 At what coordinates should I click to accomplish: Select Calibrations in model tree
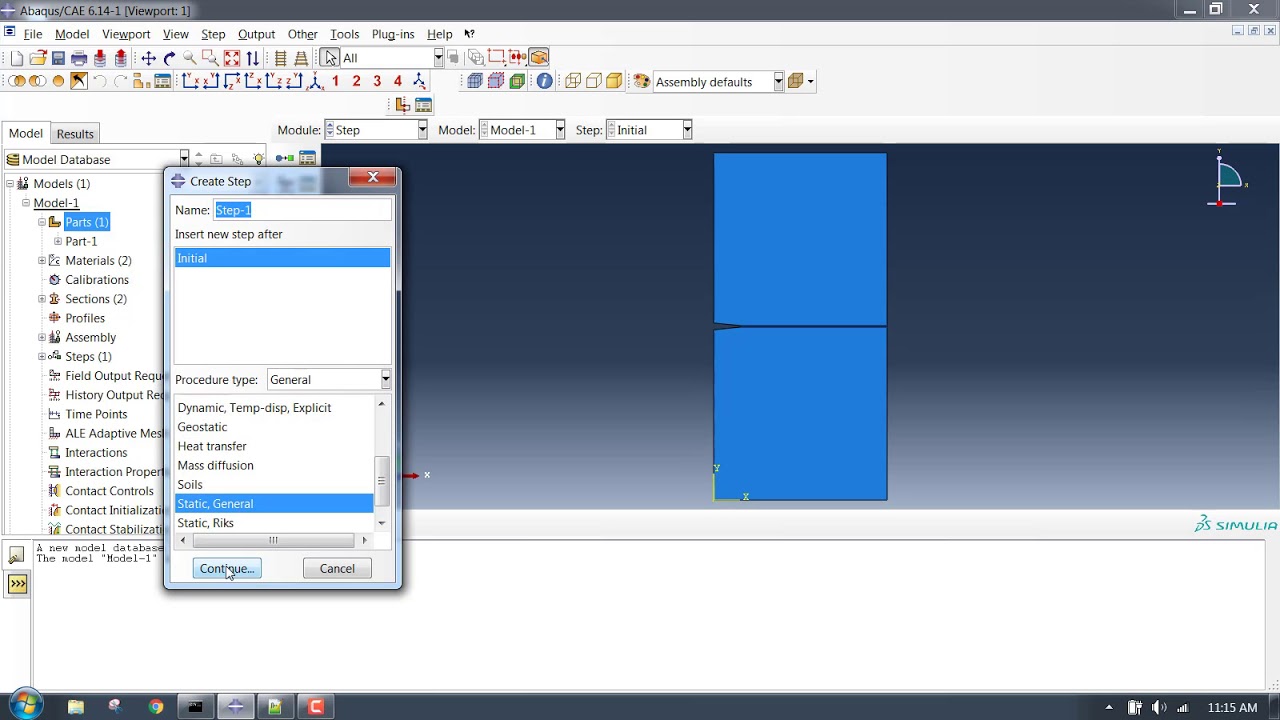(97, 280)
